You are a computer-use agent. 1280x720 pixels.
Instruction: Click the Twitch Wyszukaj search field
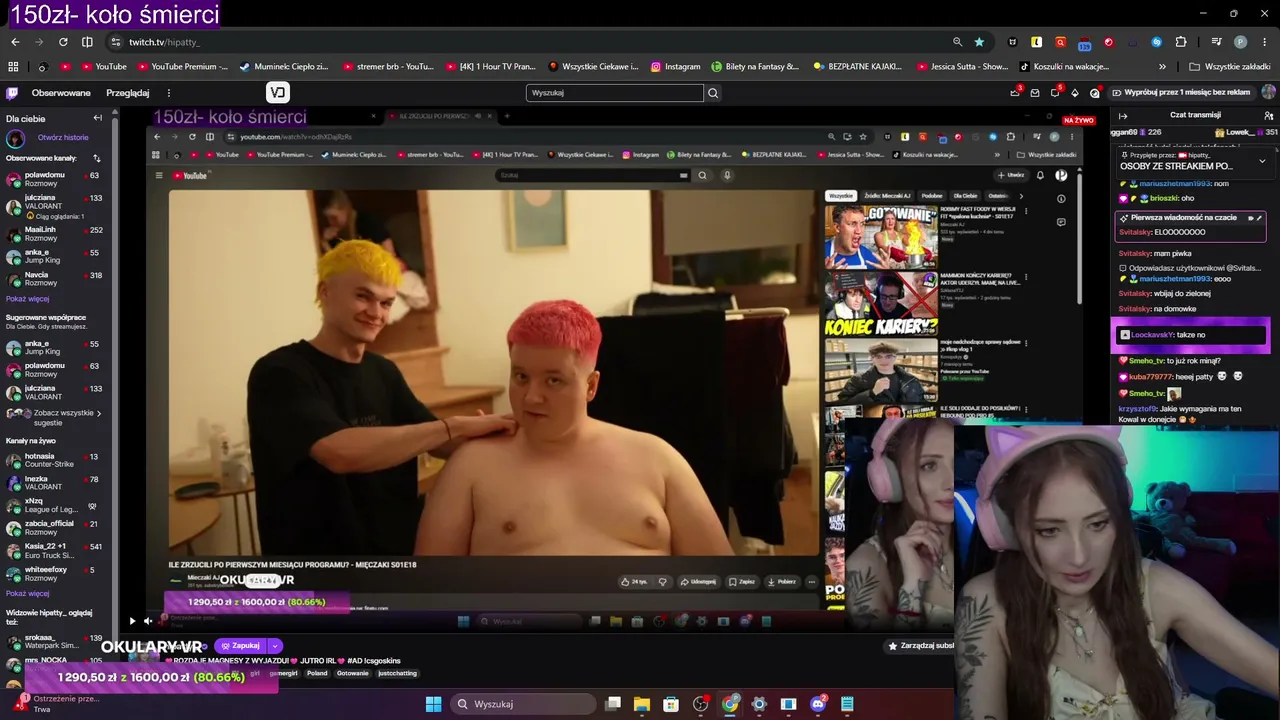(615, 93)
